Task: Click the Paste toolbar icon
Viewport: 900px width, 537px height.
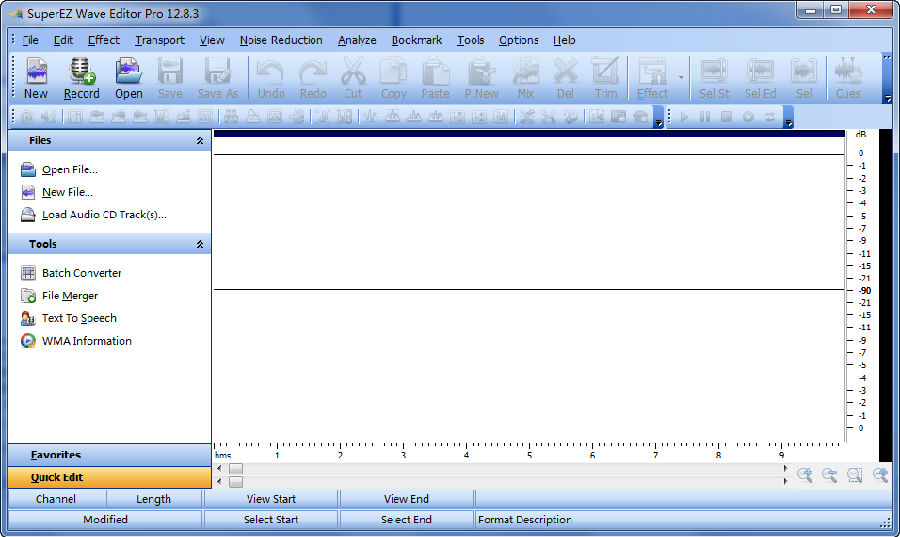Action: tap(436, 79)
